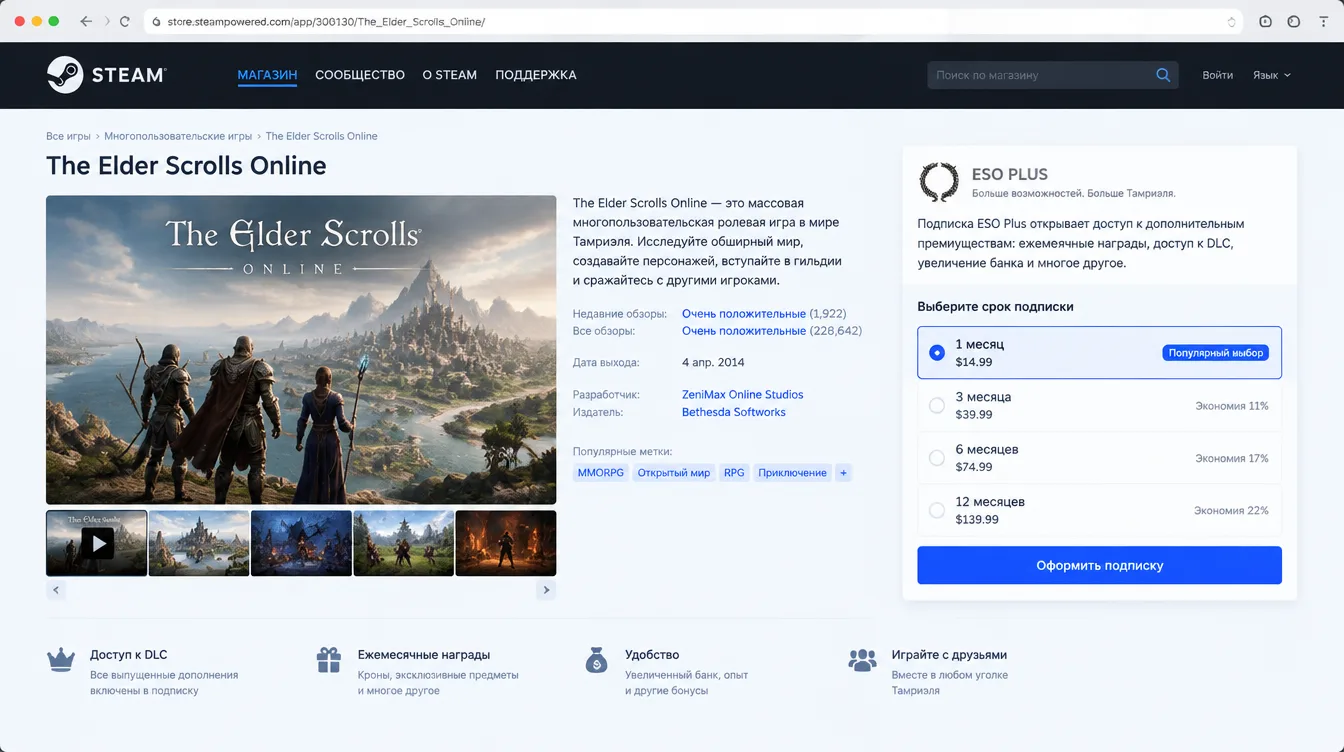Choose the 12 месяцев subscription plan
The width and height of the screenshot is (1344, 752).
pyautogui.click(x=1099, y=510)
